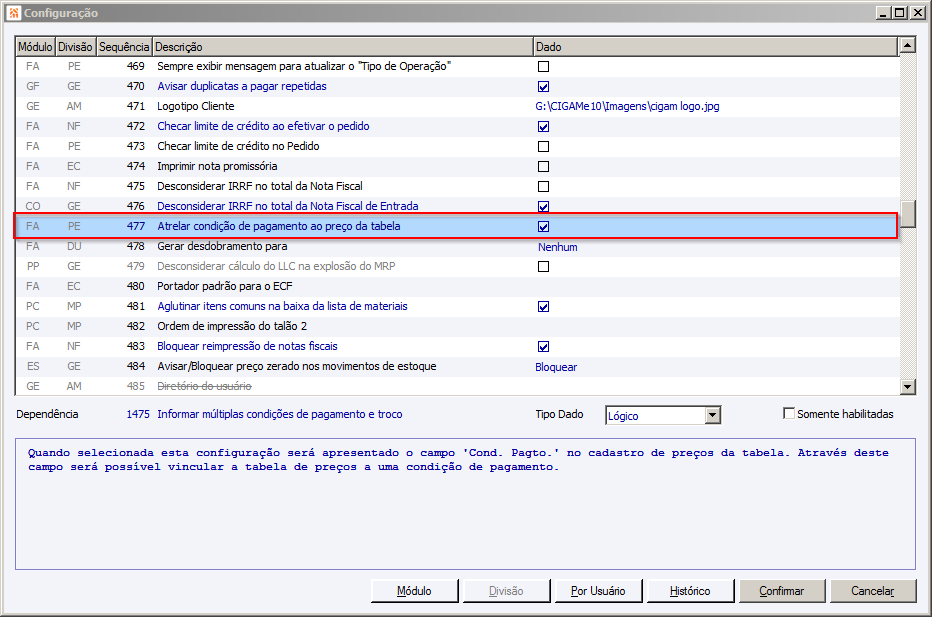Click the Módulo button
Viewport: 932px width, 617px height.
click(414, 591)
